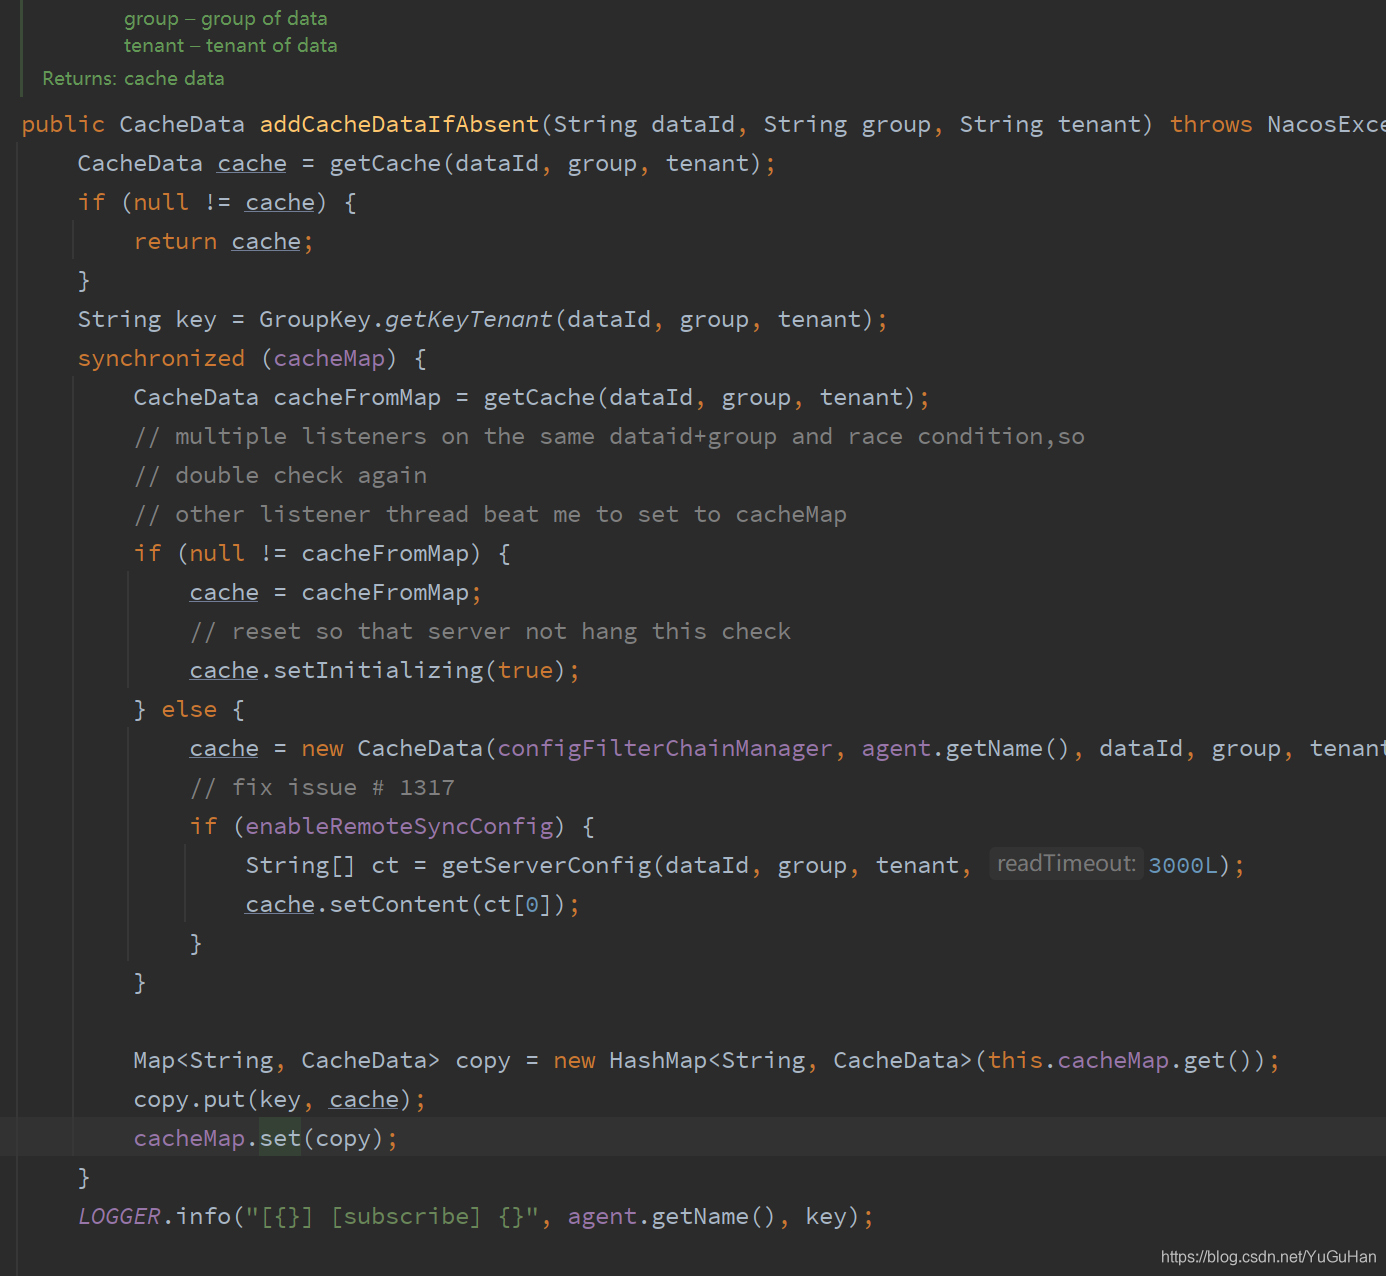Click the 'else' keyword

[189, 709]
